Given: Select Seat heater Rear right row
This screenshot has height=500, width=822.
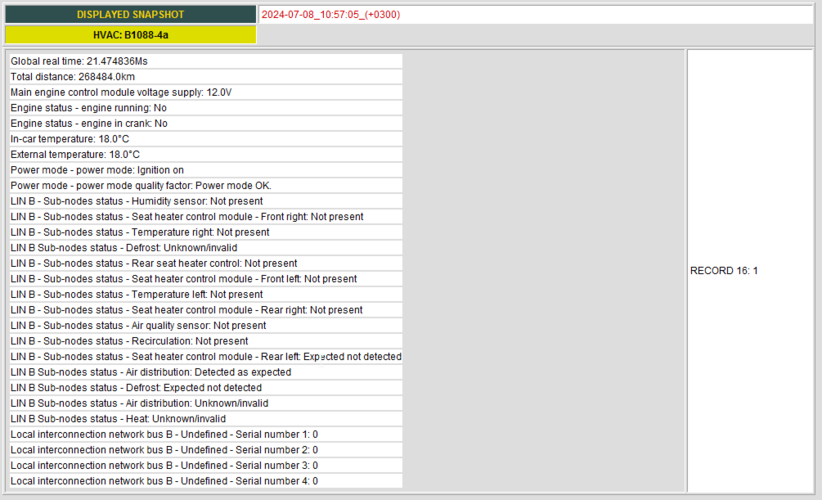Looking at the screenshot, I should [x=206, y=310].
